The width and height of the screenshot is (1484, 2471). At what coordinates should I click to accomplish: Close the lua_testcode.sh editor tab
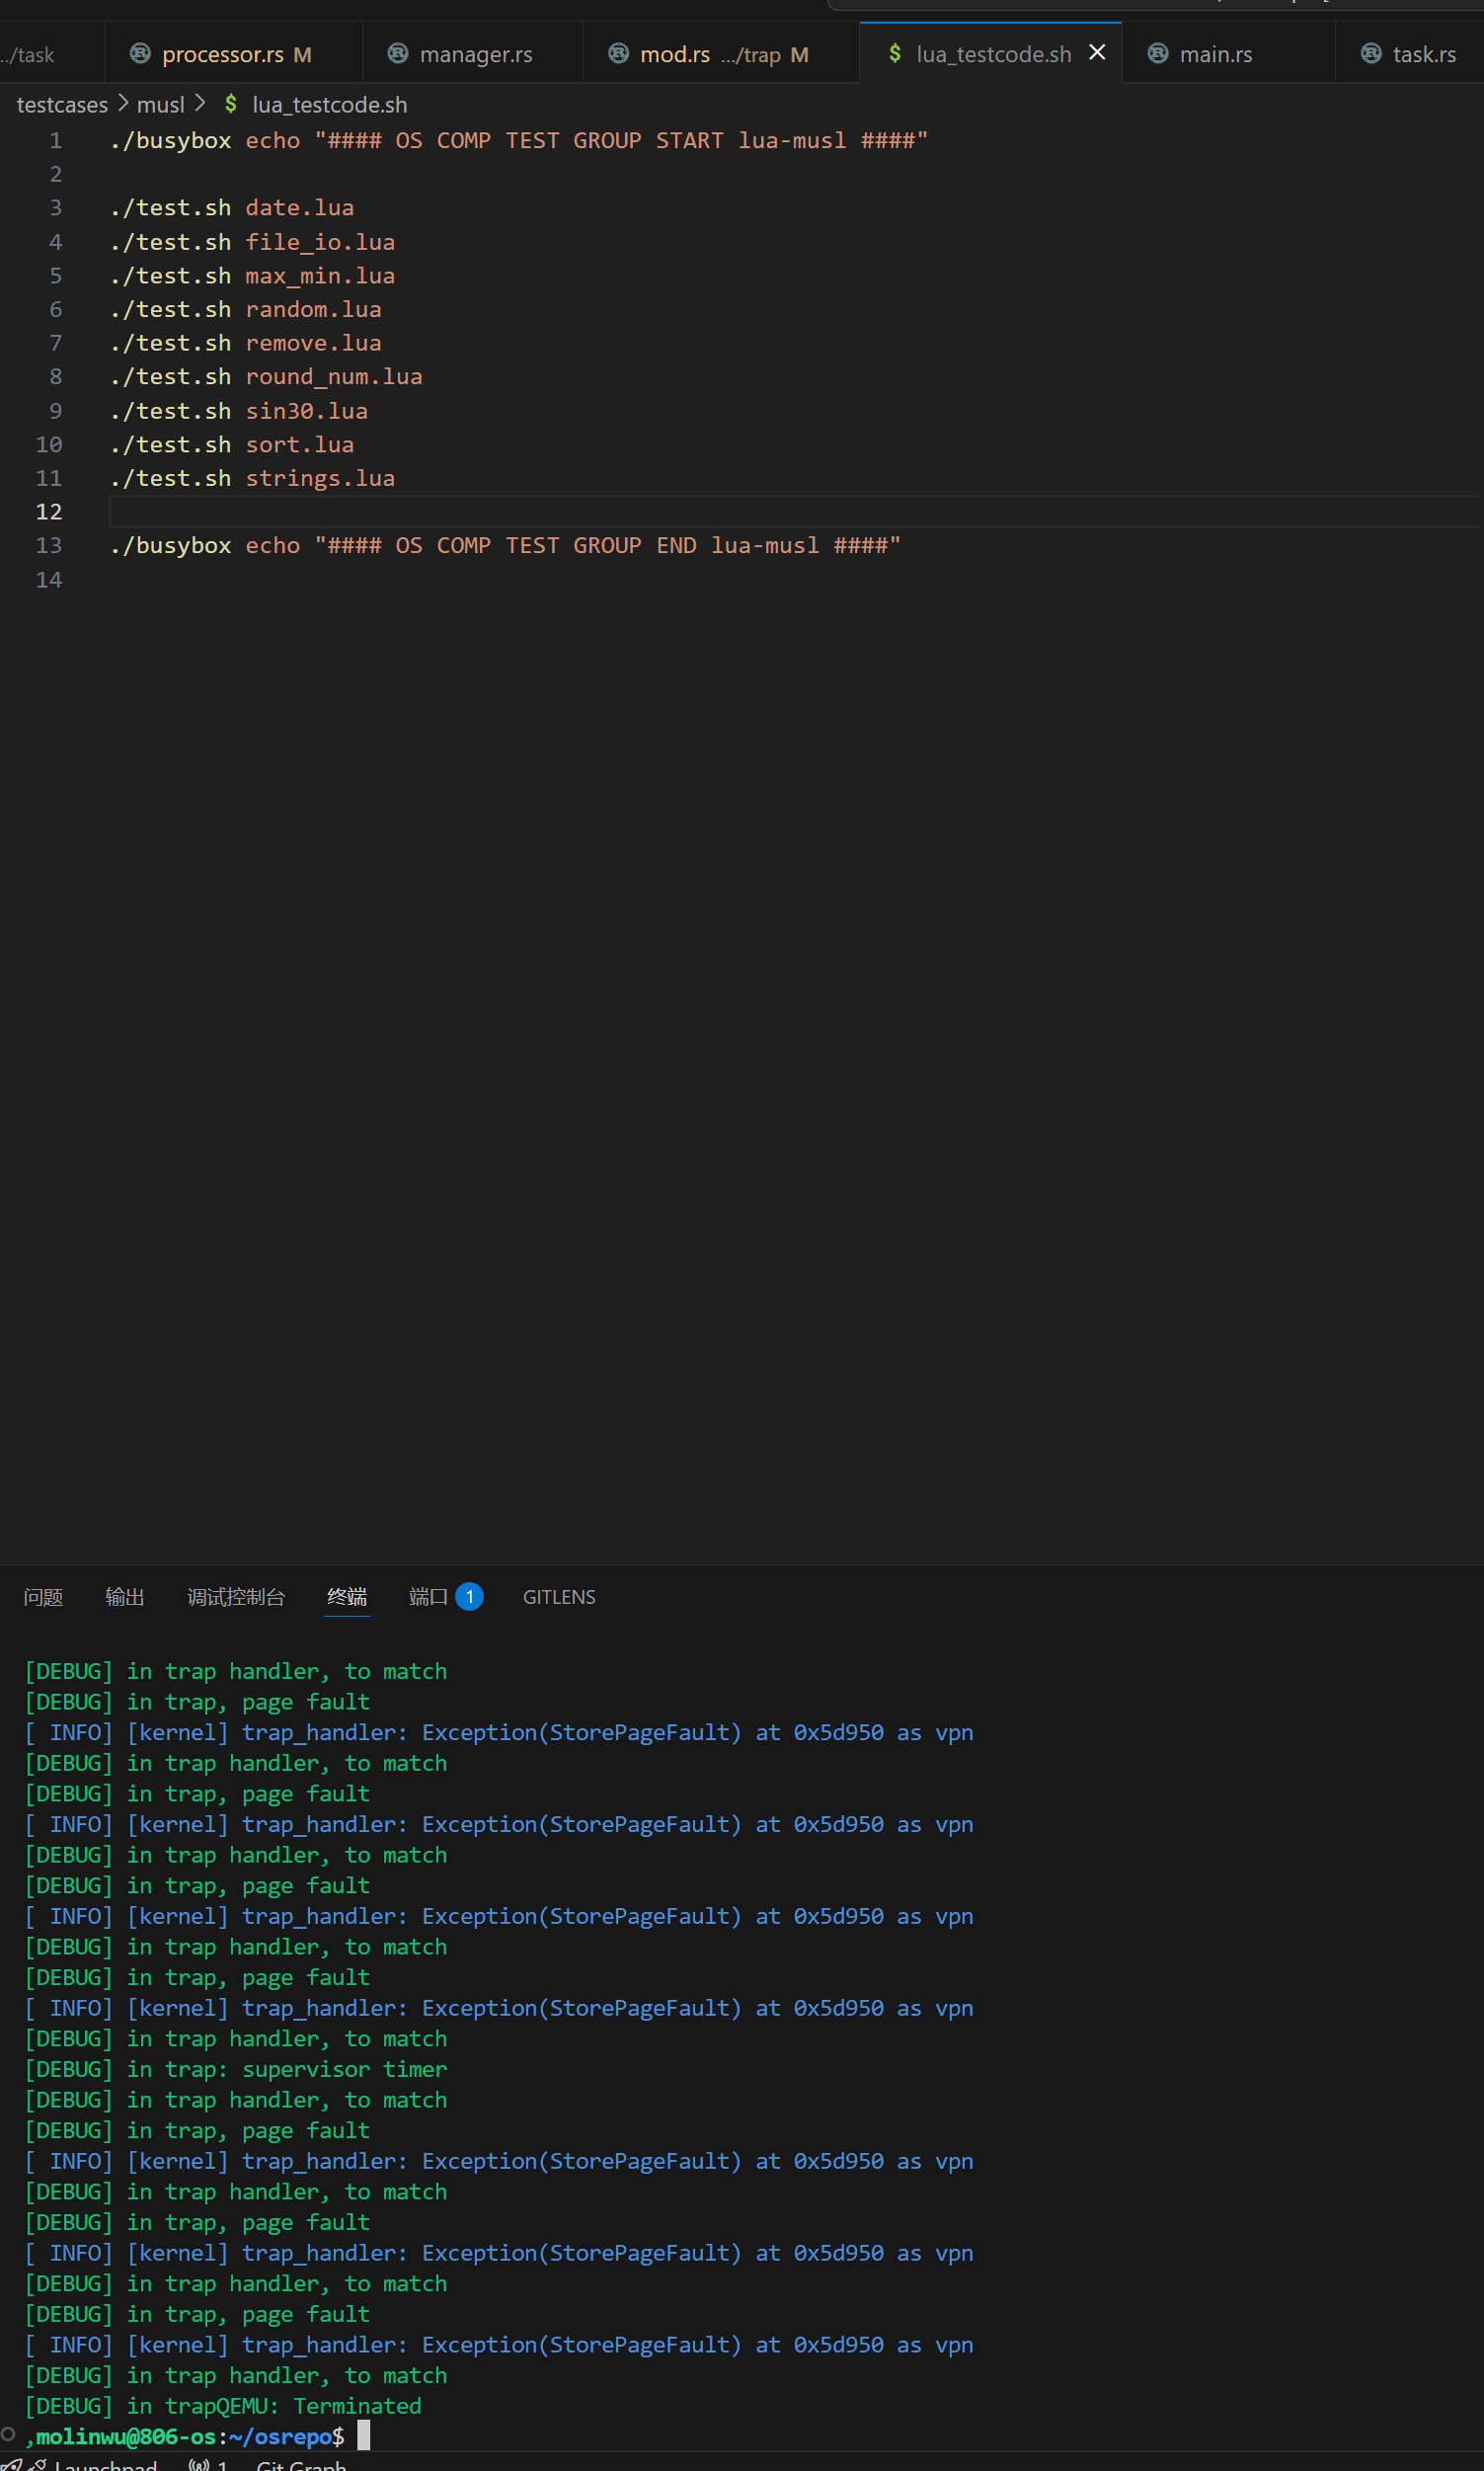[1097, 52]
